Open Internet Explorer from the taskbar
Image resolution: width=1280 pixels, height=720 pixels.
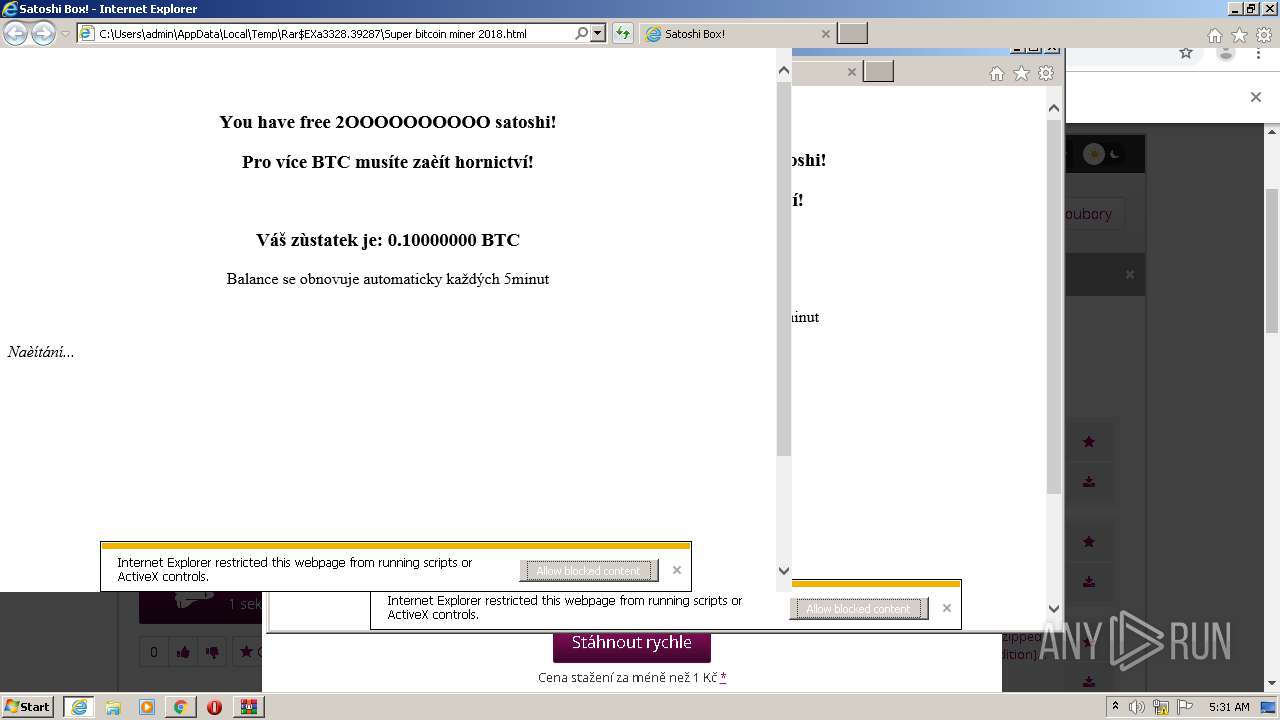coord(79,707)
